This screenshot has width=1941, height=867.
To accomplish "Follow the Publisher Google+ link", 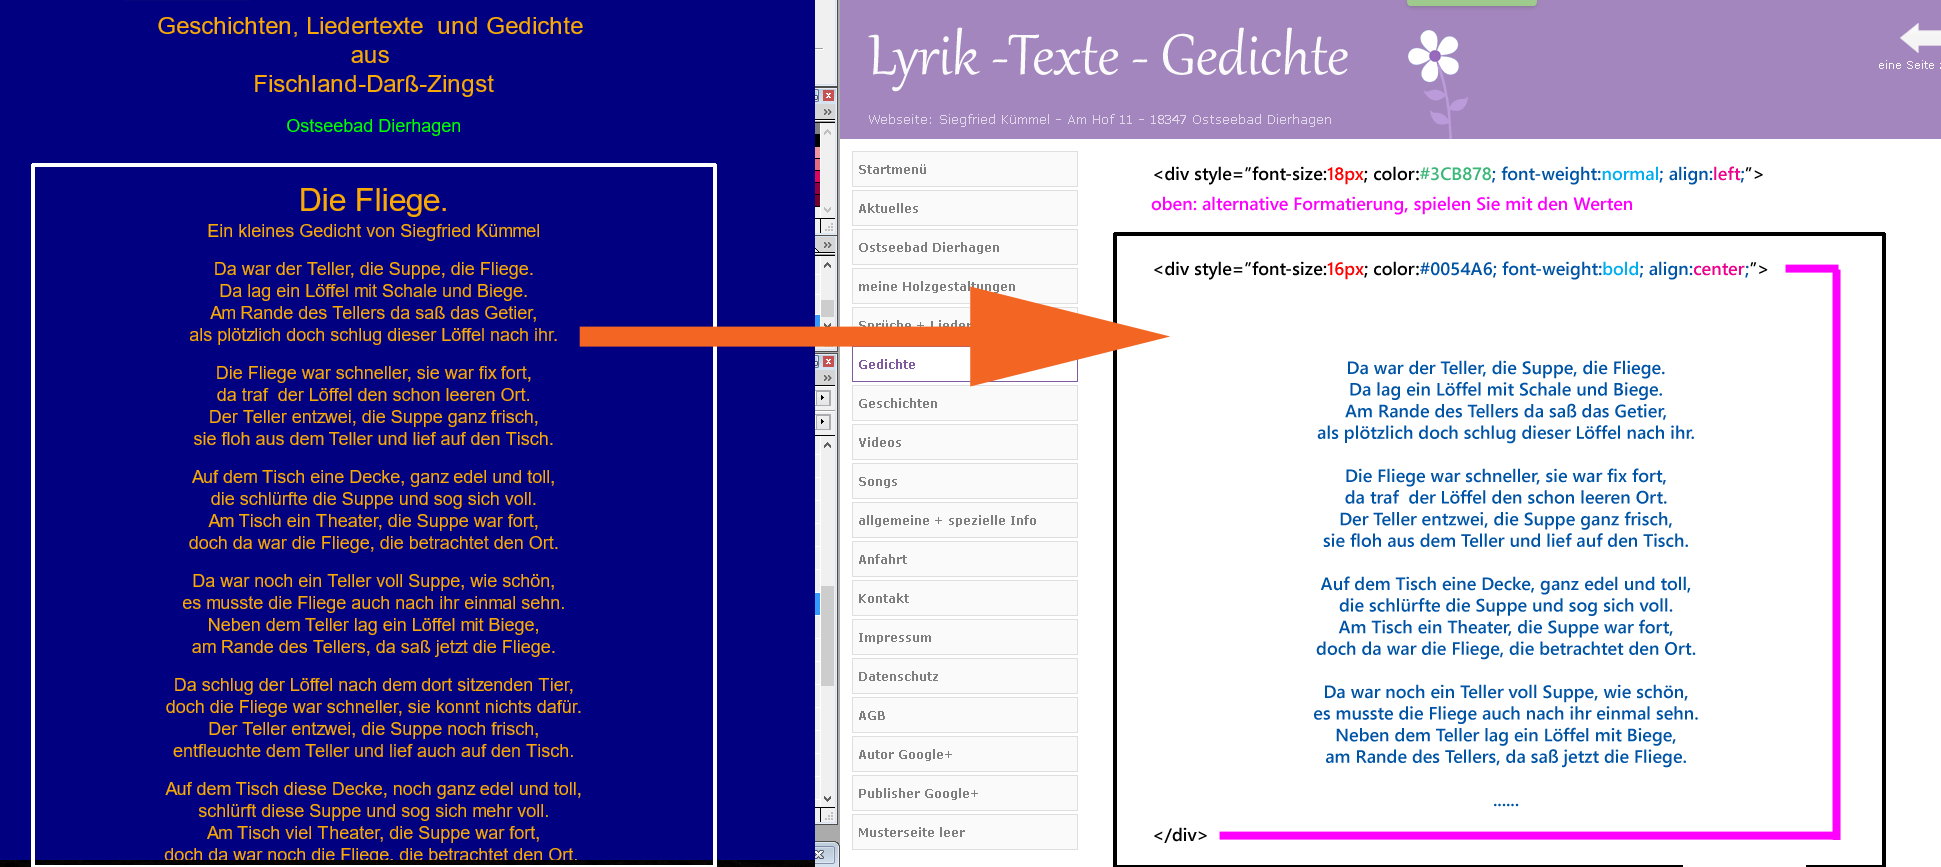I will click(964, 793).
